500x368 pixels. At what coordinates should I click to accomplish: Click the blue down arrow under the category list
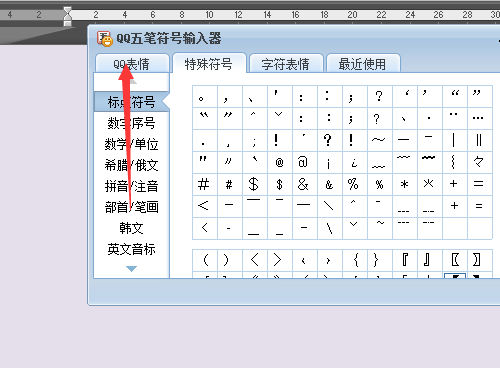tap(131, 269)
